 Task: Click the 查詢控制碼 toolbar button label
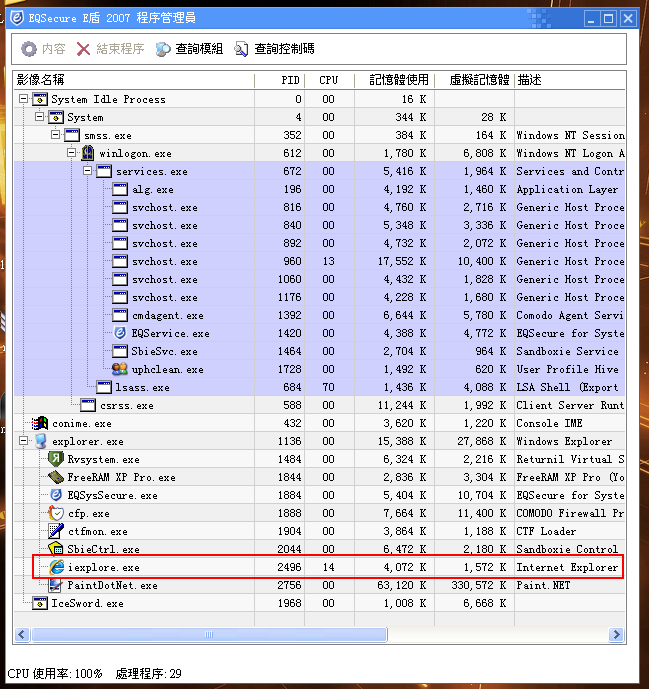(284, 49)
